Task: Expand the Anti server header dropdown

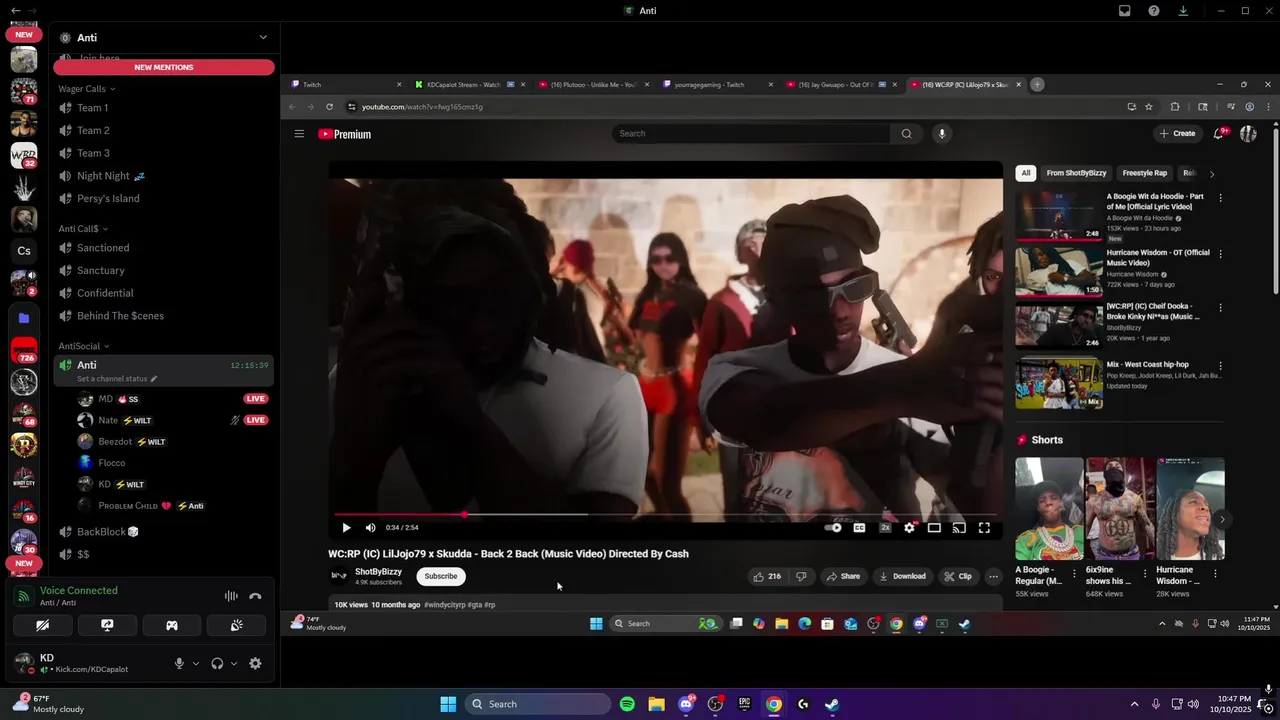Action: [x=263, y=37]
